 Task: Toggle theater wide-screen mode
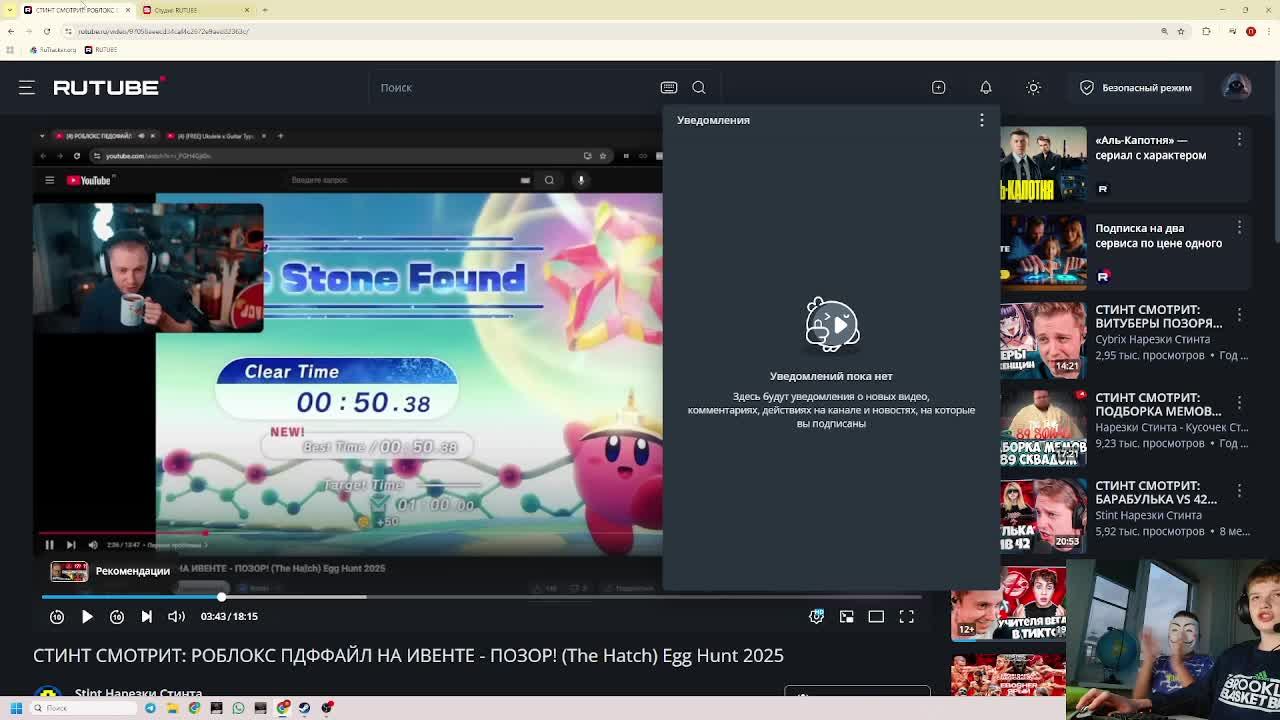876,617
